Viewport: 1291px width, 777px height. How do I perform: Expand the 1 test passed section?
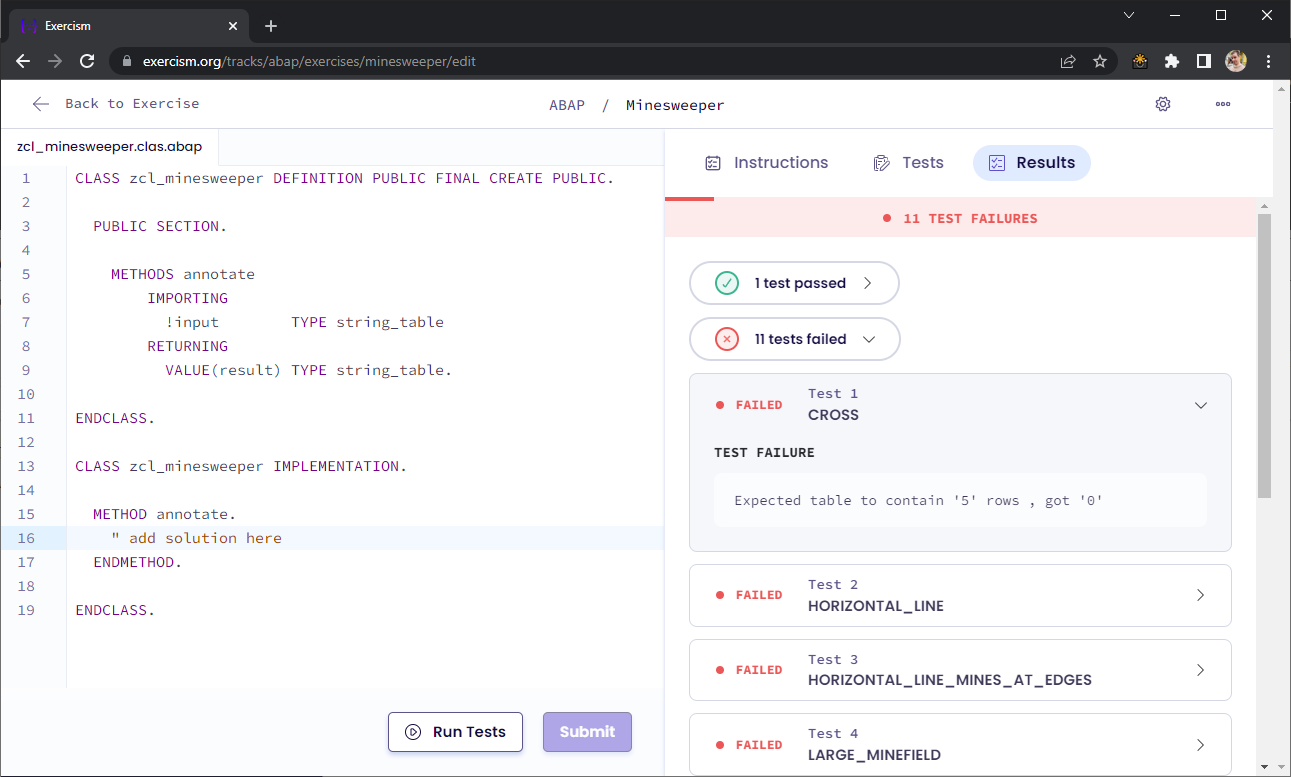point(794,283)
